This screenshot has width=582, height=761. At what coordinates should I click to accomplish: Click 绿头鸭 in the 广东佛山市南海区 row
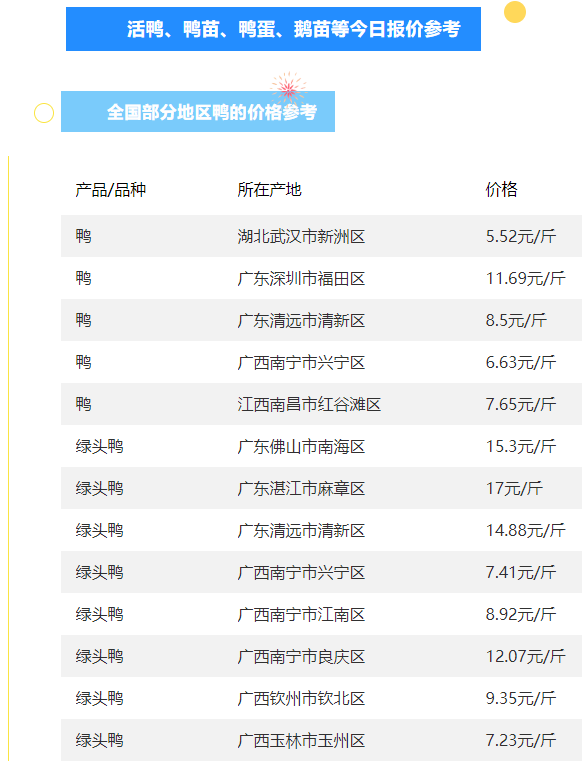100,446
